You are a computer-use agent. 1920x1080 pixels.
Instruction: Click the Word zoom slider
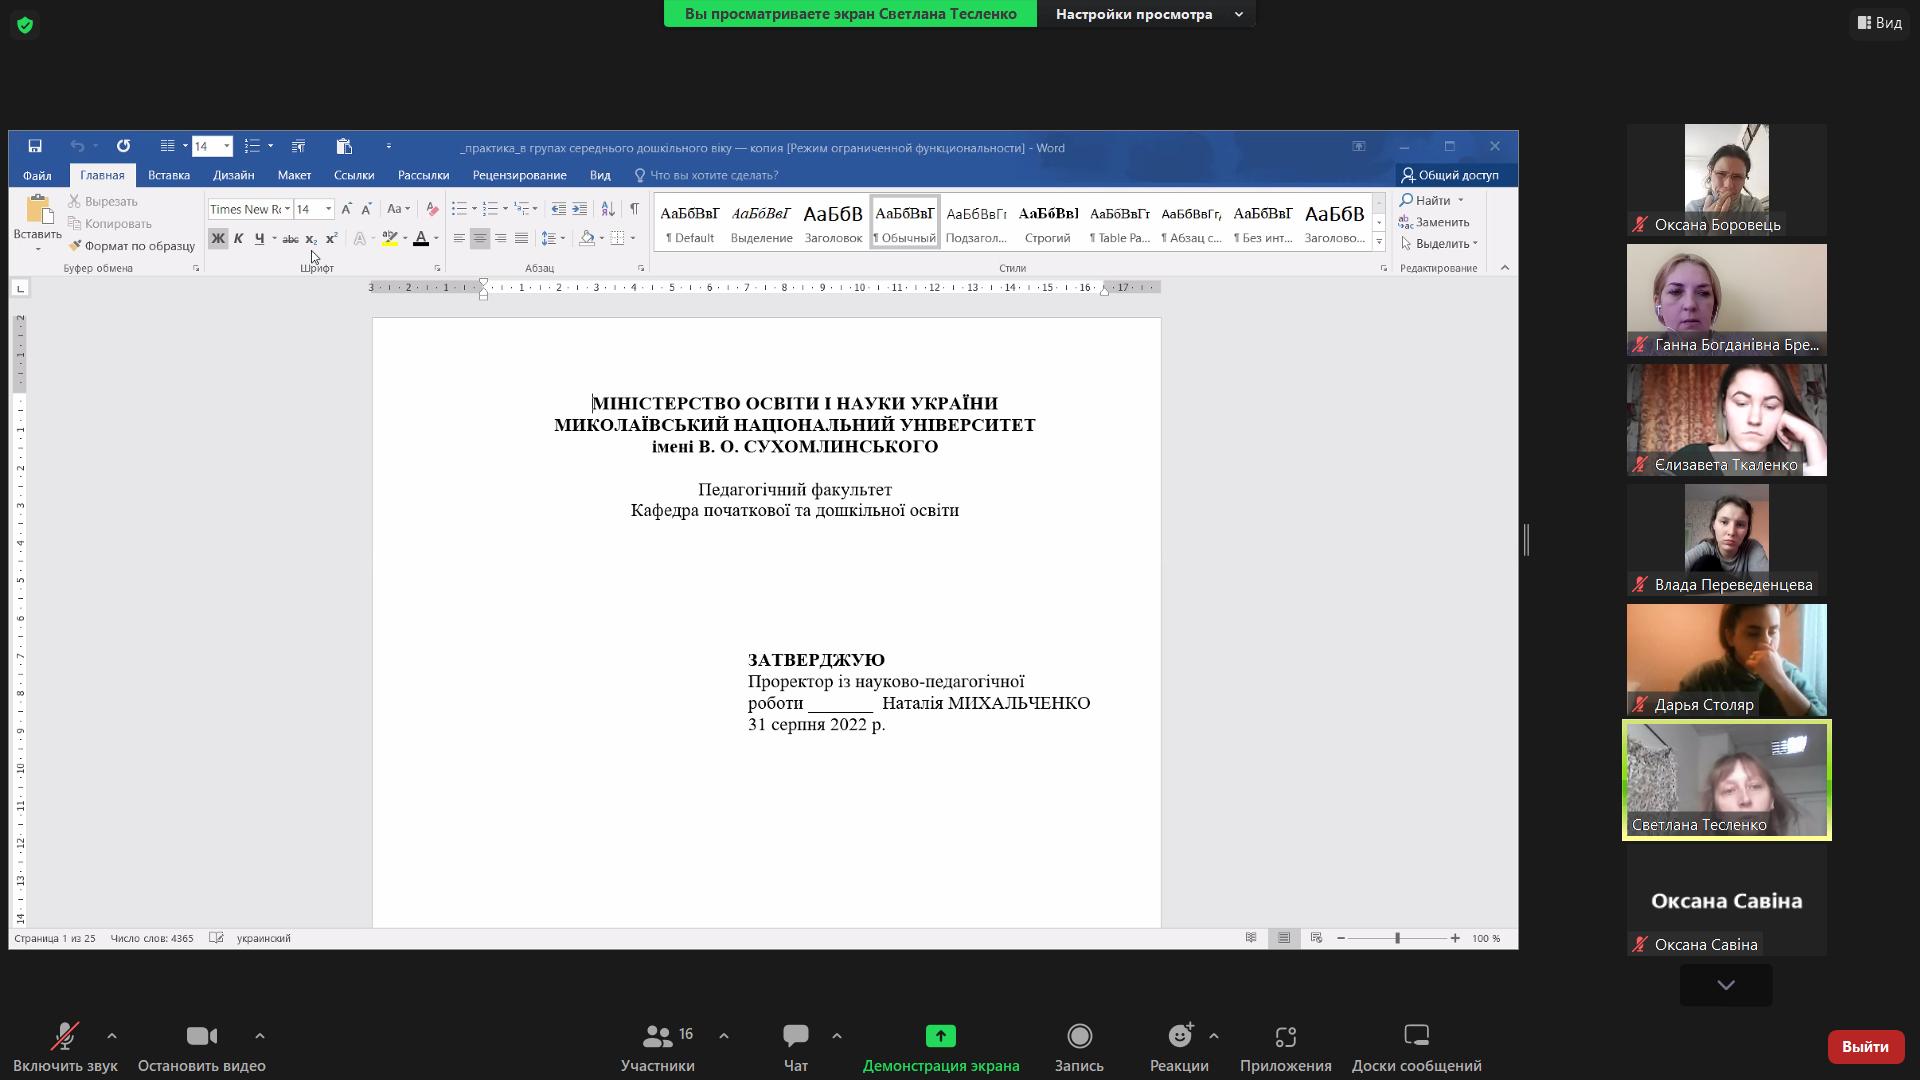click(x=1397, y=938)
